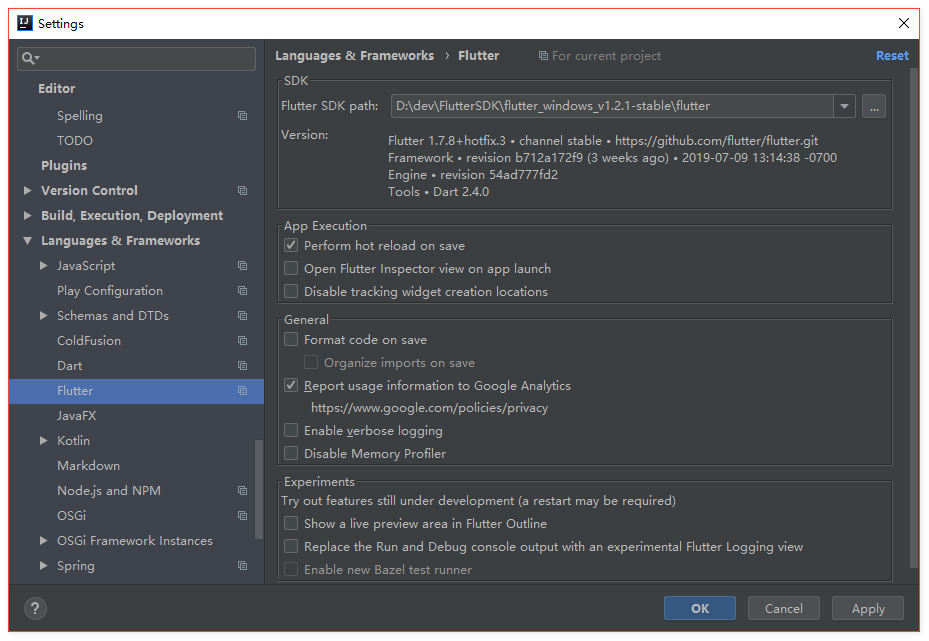This screenshot has height=641, width=929.
Task: Check Disable tracking widget creation locations
Action: point(291,291)
